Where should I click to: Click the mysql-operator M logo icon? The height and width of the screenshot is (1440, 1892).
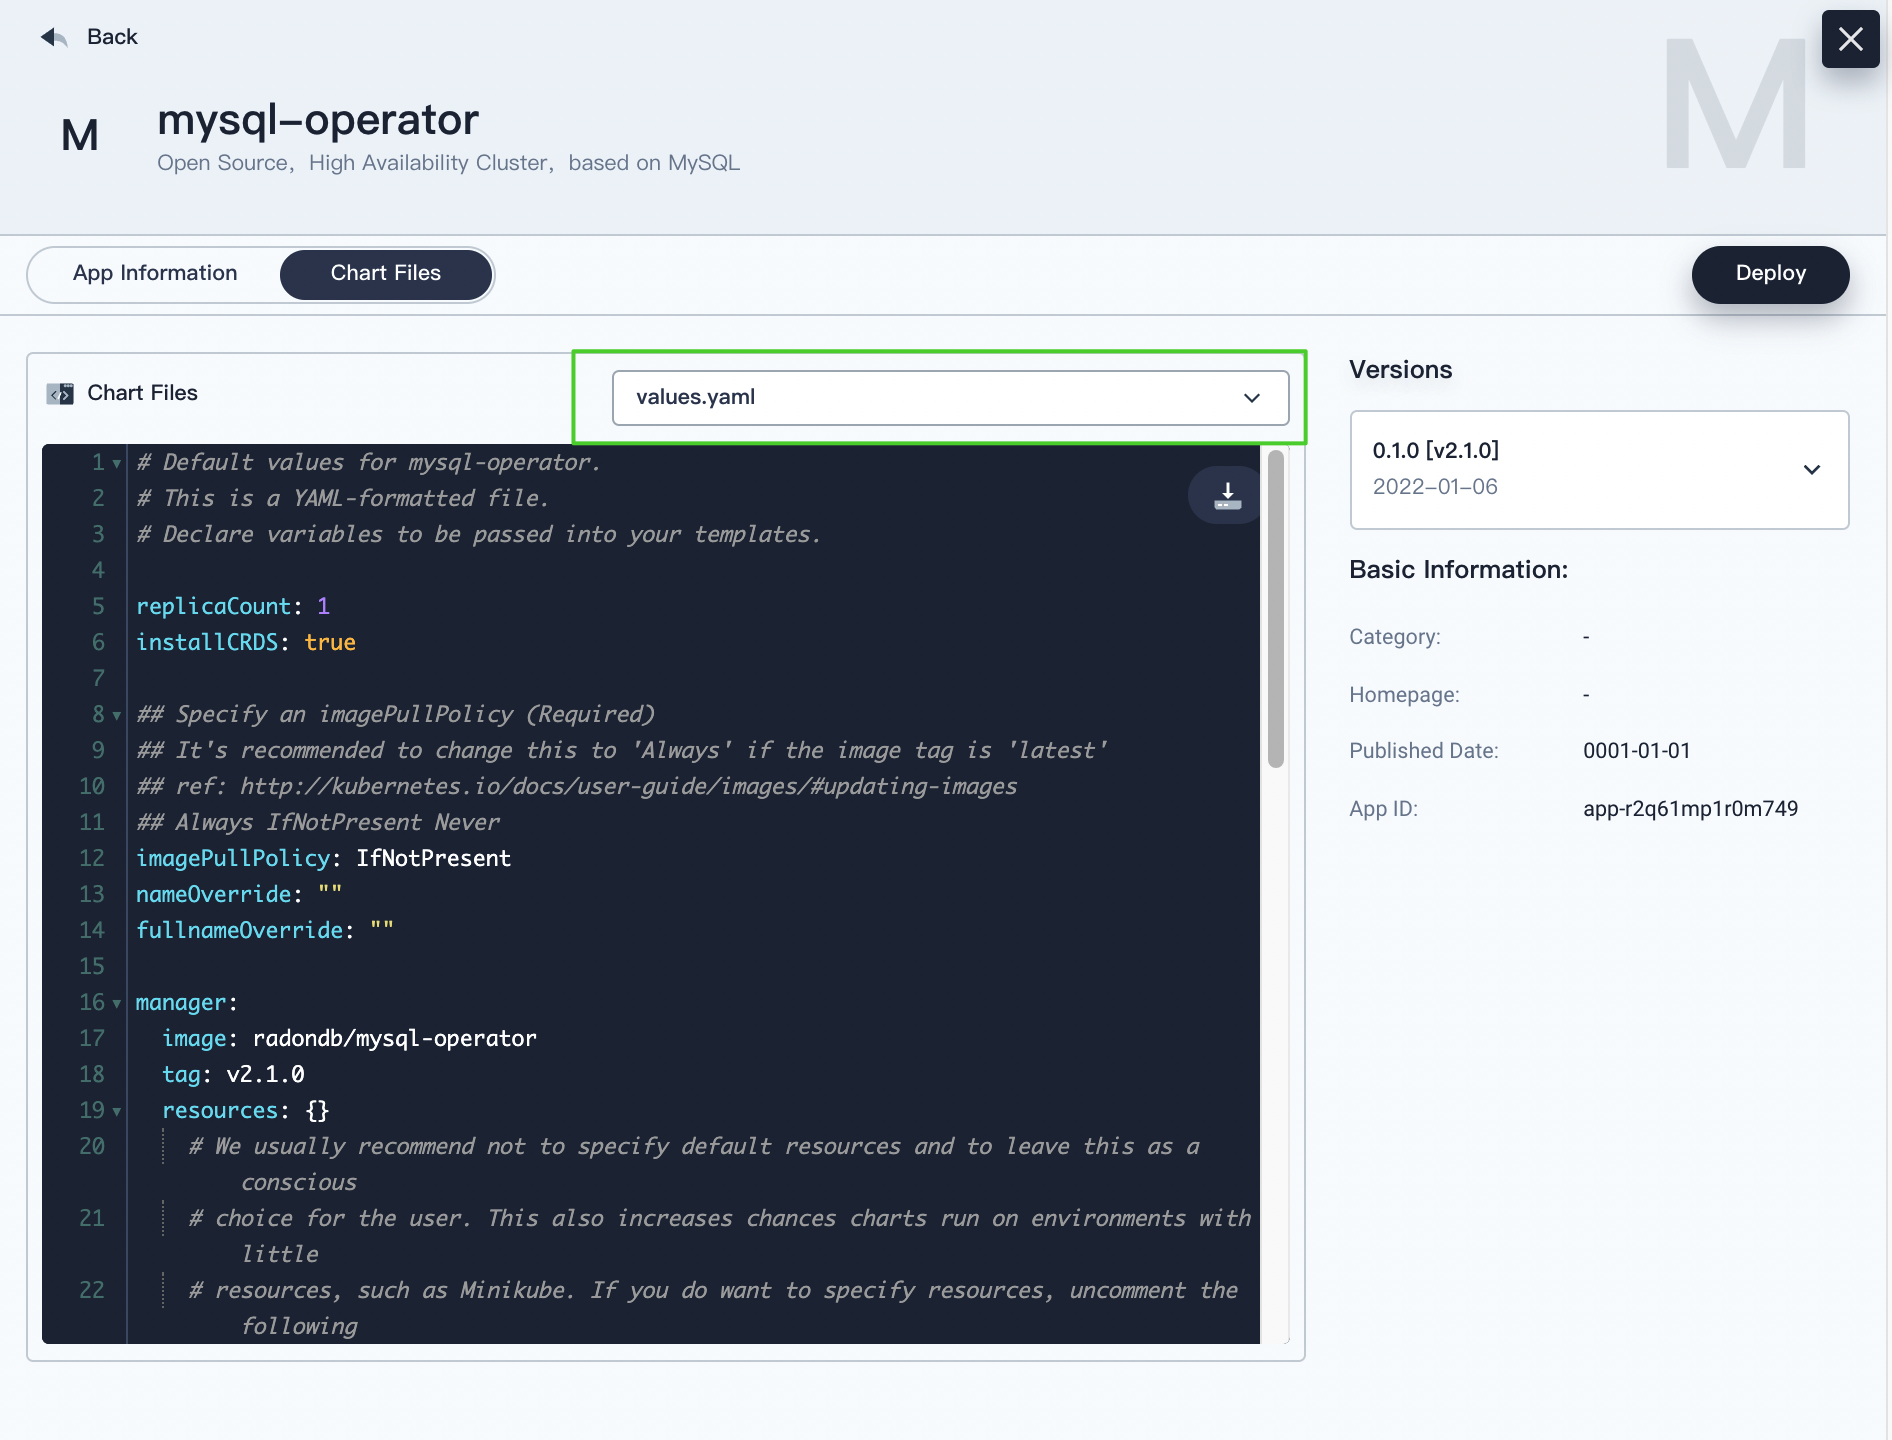point(79,134)
